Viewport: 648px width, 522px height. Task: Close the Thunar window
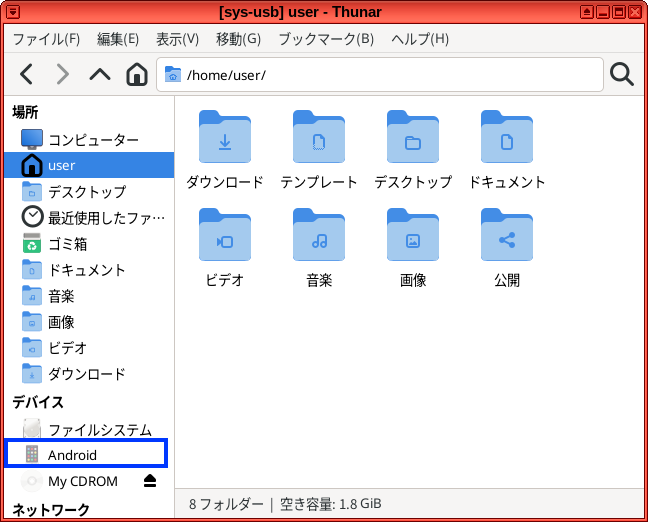click(x=635, y=12)
